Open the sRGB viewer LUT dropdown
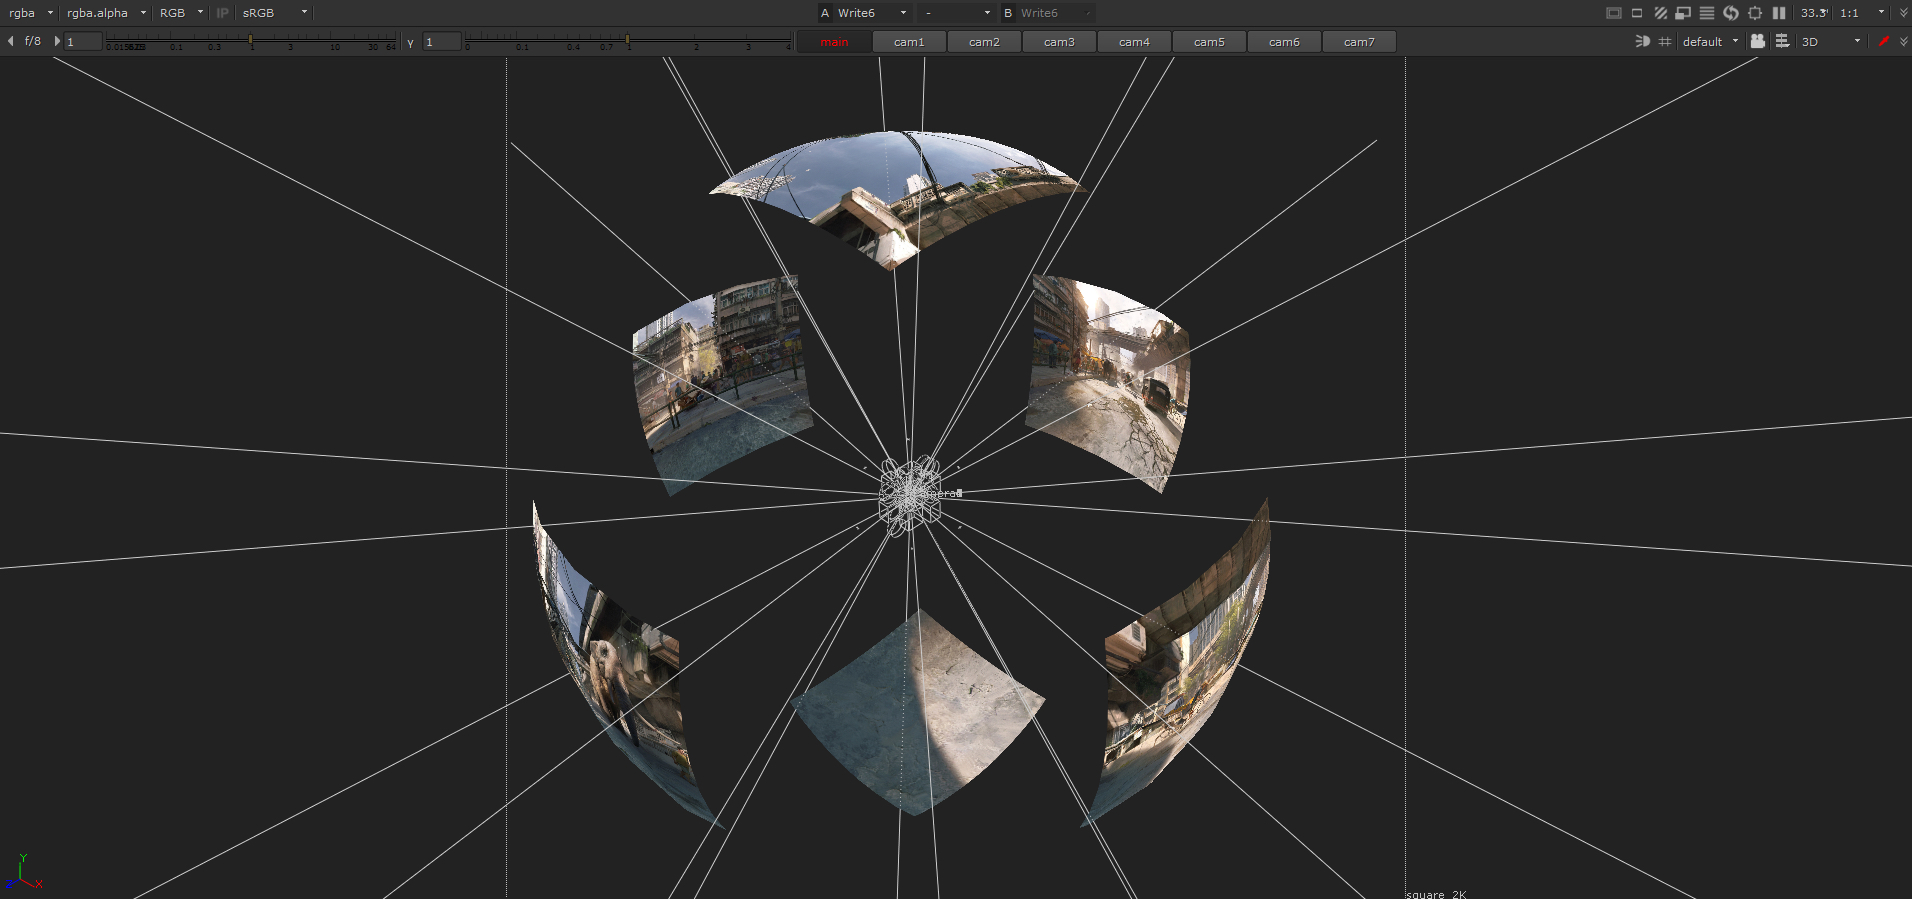1912x899 pixels. point(275,13)
